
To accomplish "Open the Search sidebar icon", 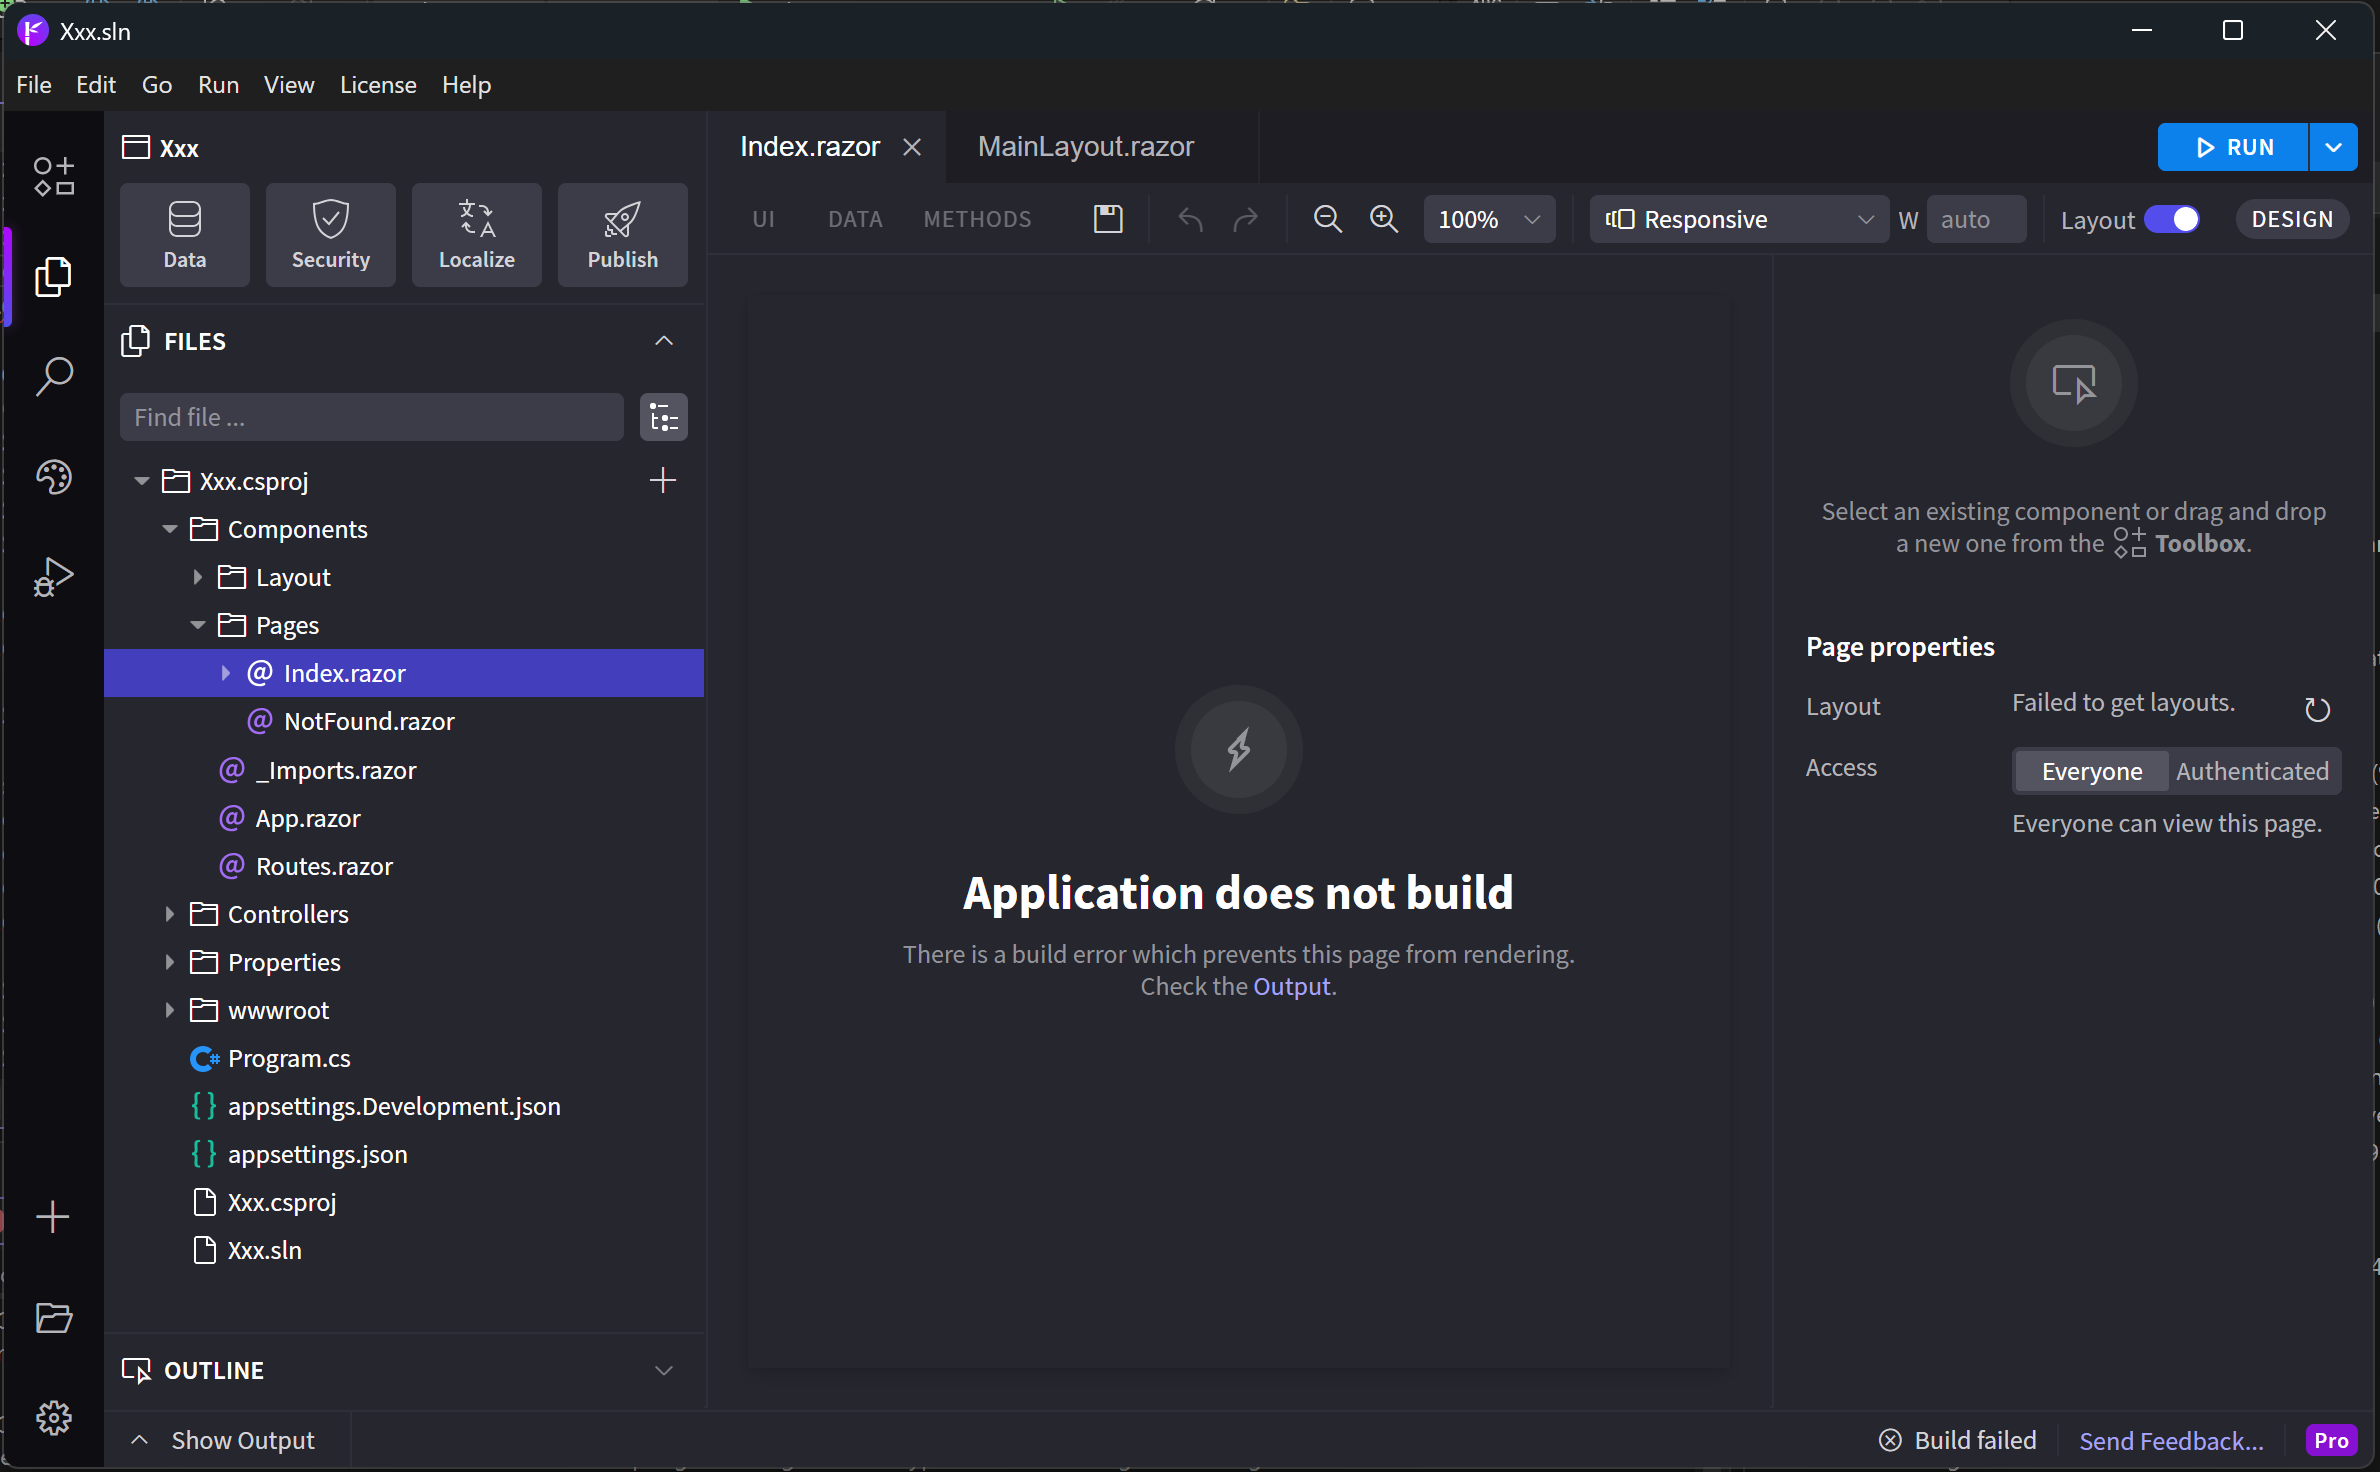I will coord(53,376).
